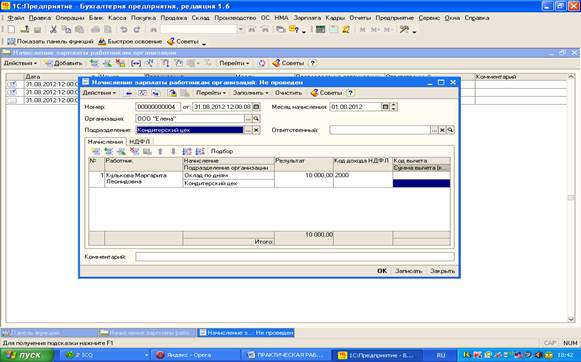Click help question icon in list window toolbar
This screenshot has width=581, height=362.
tap(313, 63)
